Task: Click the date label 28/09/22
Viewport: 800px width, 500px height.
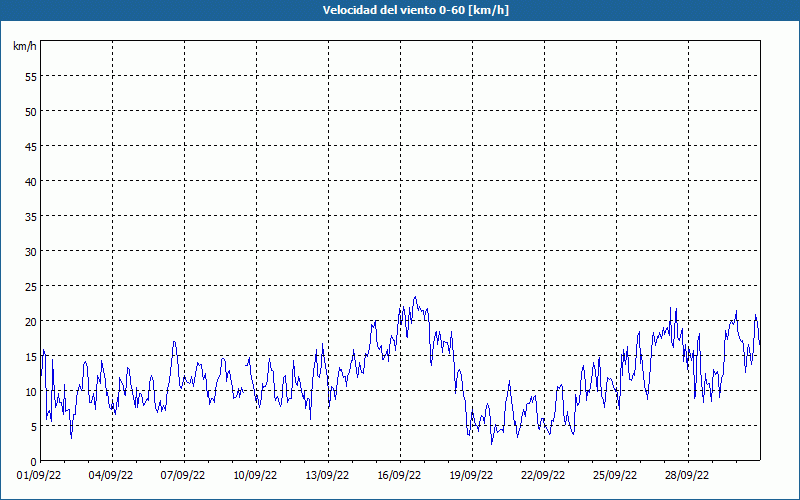Action: (687, 476)
